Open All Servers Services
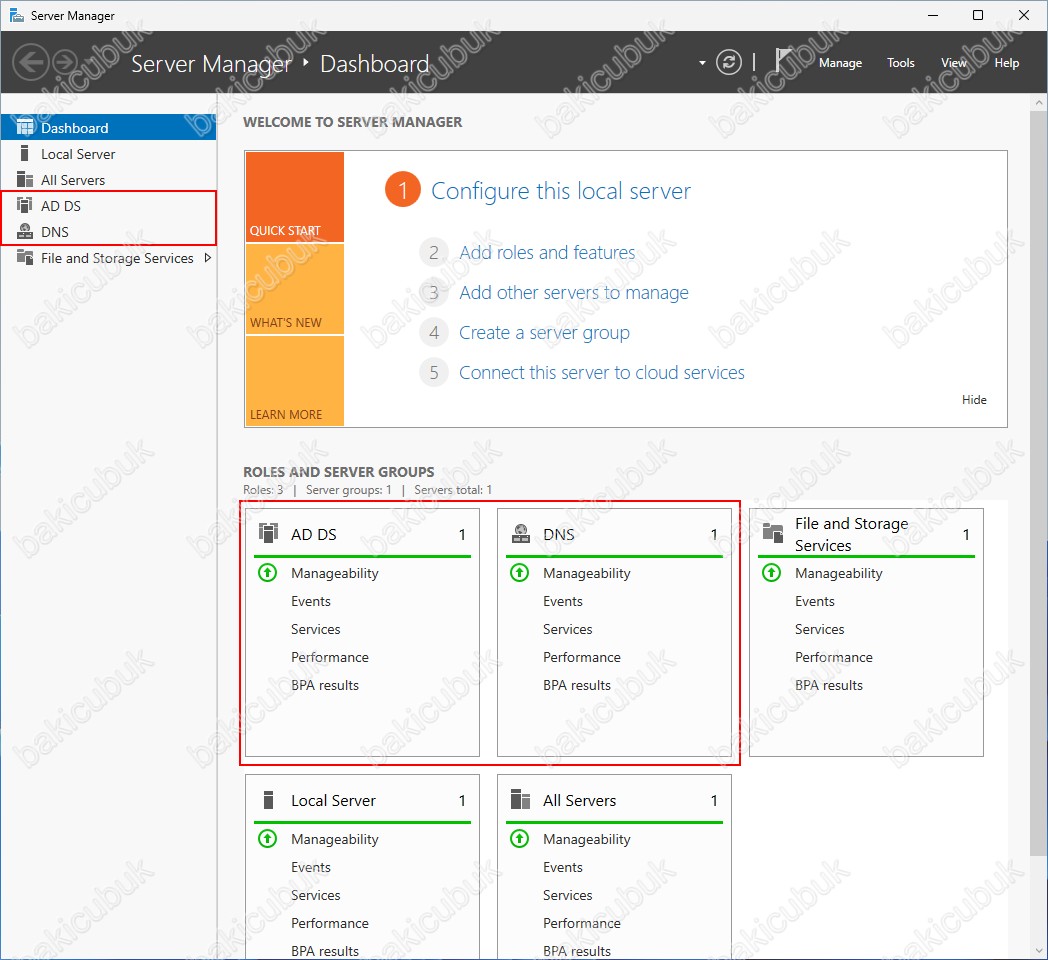The image size is (1048, 960). [x=567, y=895]
